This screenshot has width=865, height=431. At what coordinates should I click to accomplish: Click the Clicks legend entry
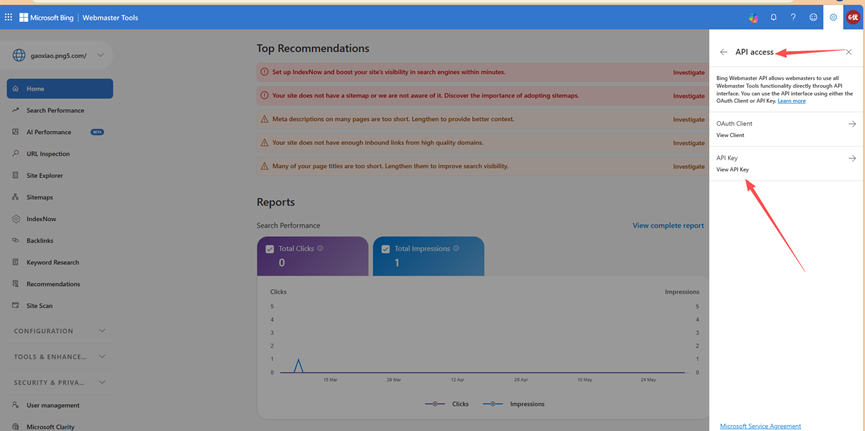[x=447, y=404]
